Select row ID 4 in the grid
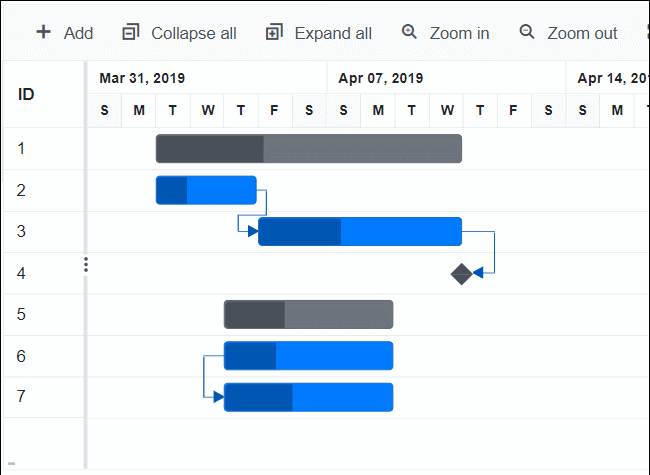650x475 pixels. (x=21, y=273)
